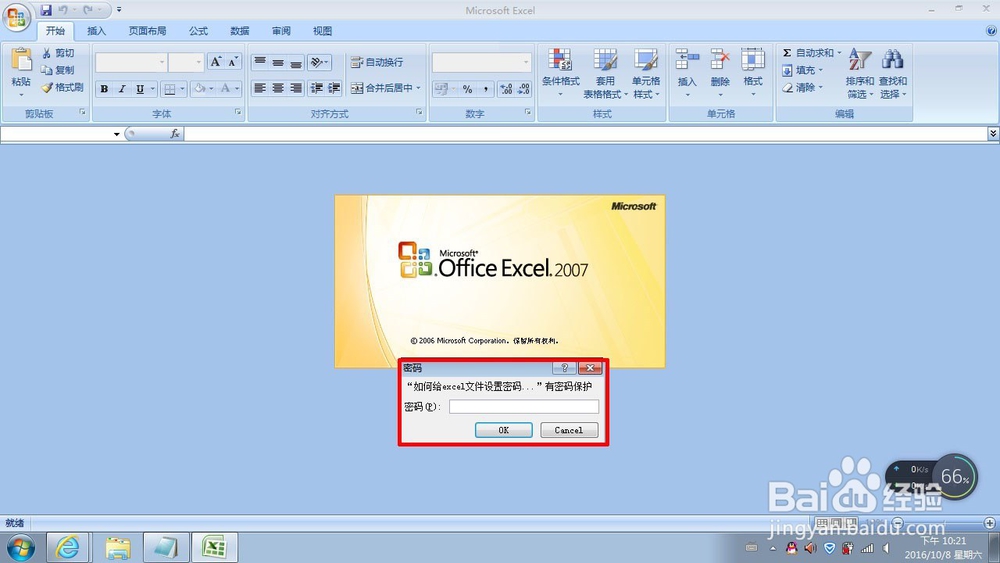The width and height of the screenshot is (1000, 563).
Task: Switch to the 页面布局 (Page Layout) tab
Action: click(147, 31)
